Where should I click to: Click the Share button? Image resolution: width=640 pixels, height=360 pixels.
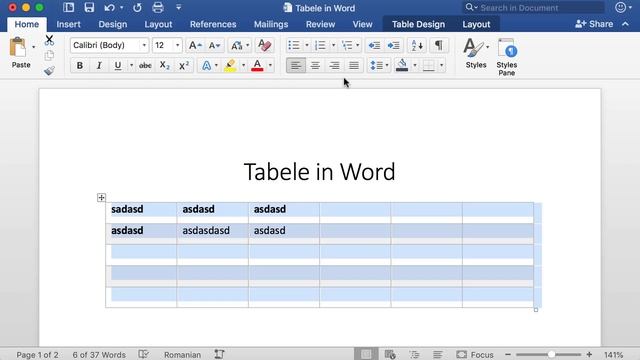pyautogui.click(x=594, y=24)
